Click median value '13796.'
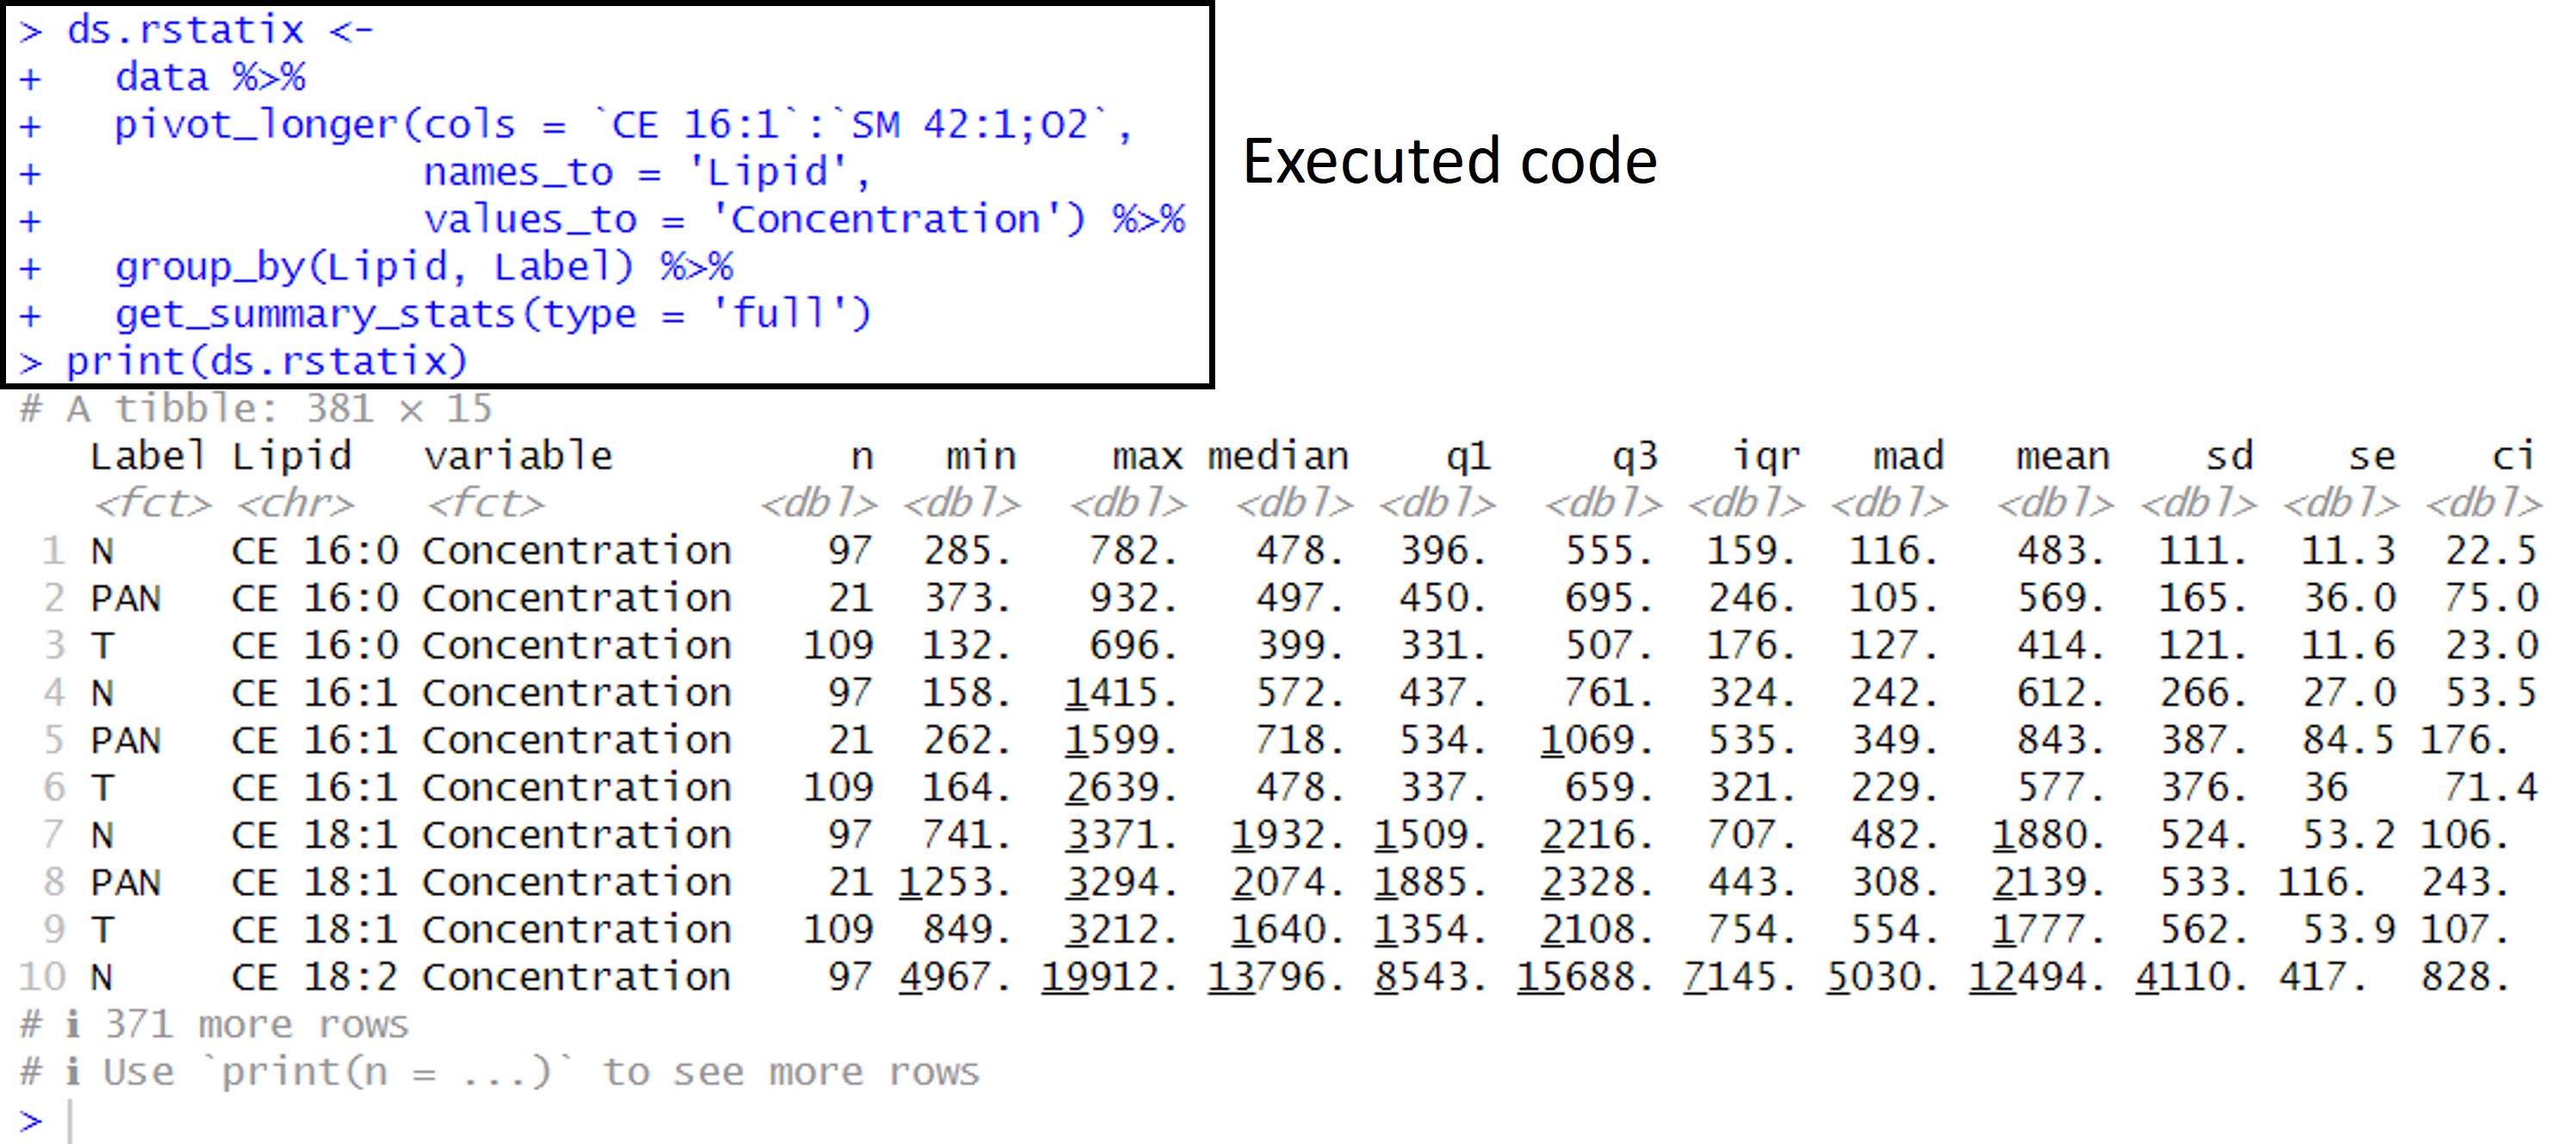 tap(1276, 977)
